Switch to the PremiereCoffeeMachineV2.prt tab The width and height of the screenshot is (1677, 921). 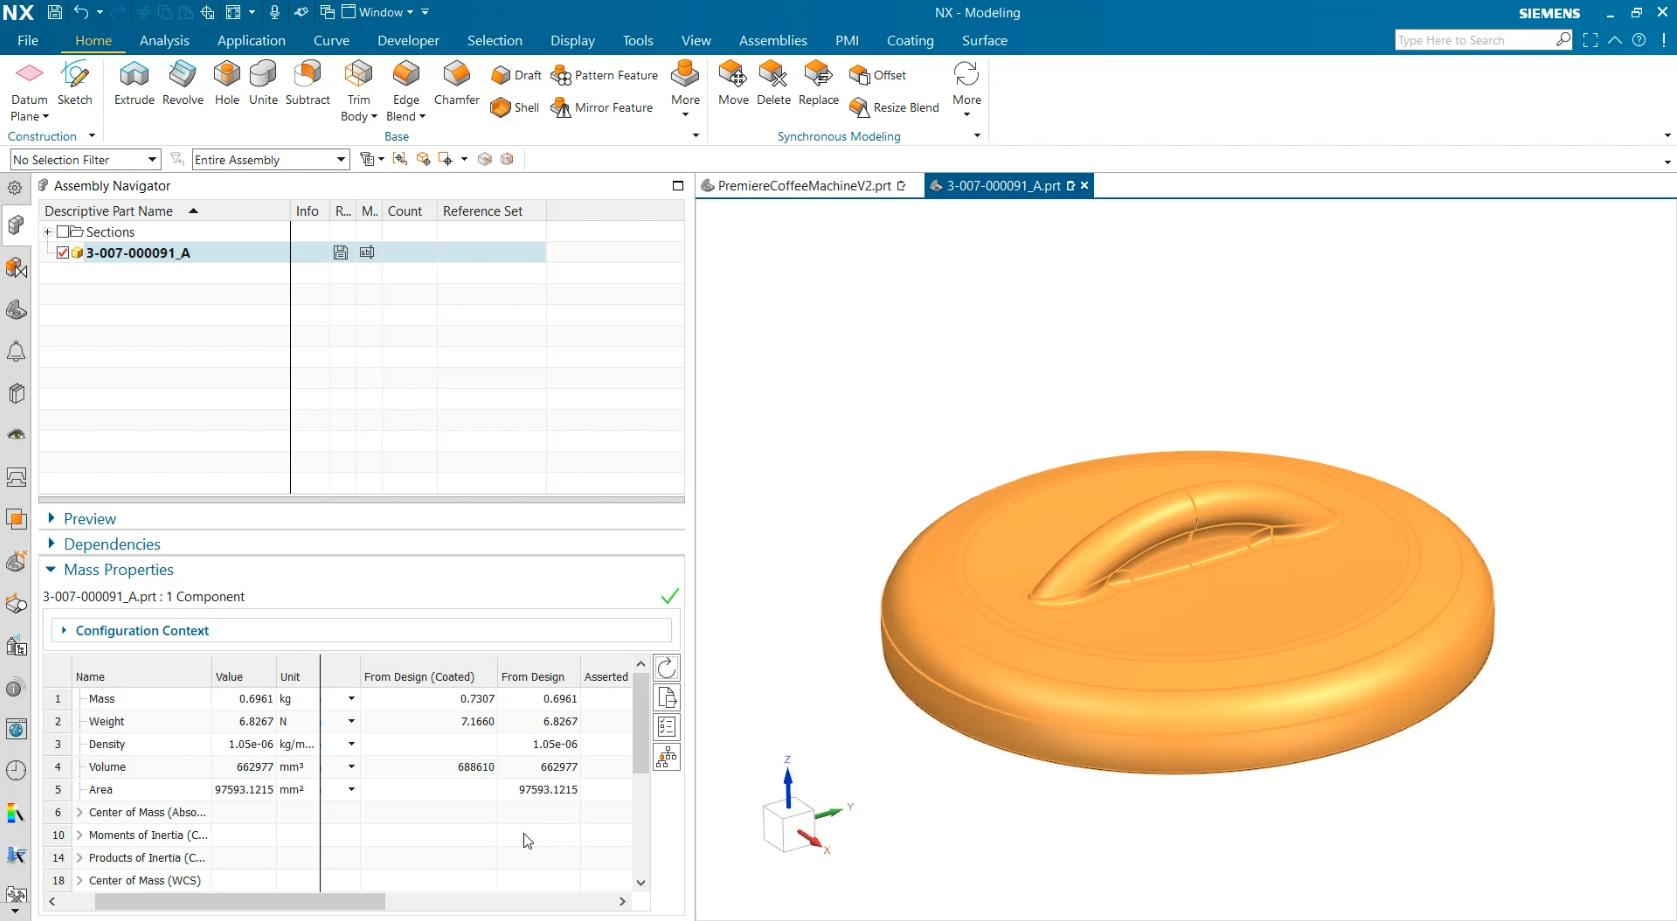pyautogui.click(x=803, y=186)
